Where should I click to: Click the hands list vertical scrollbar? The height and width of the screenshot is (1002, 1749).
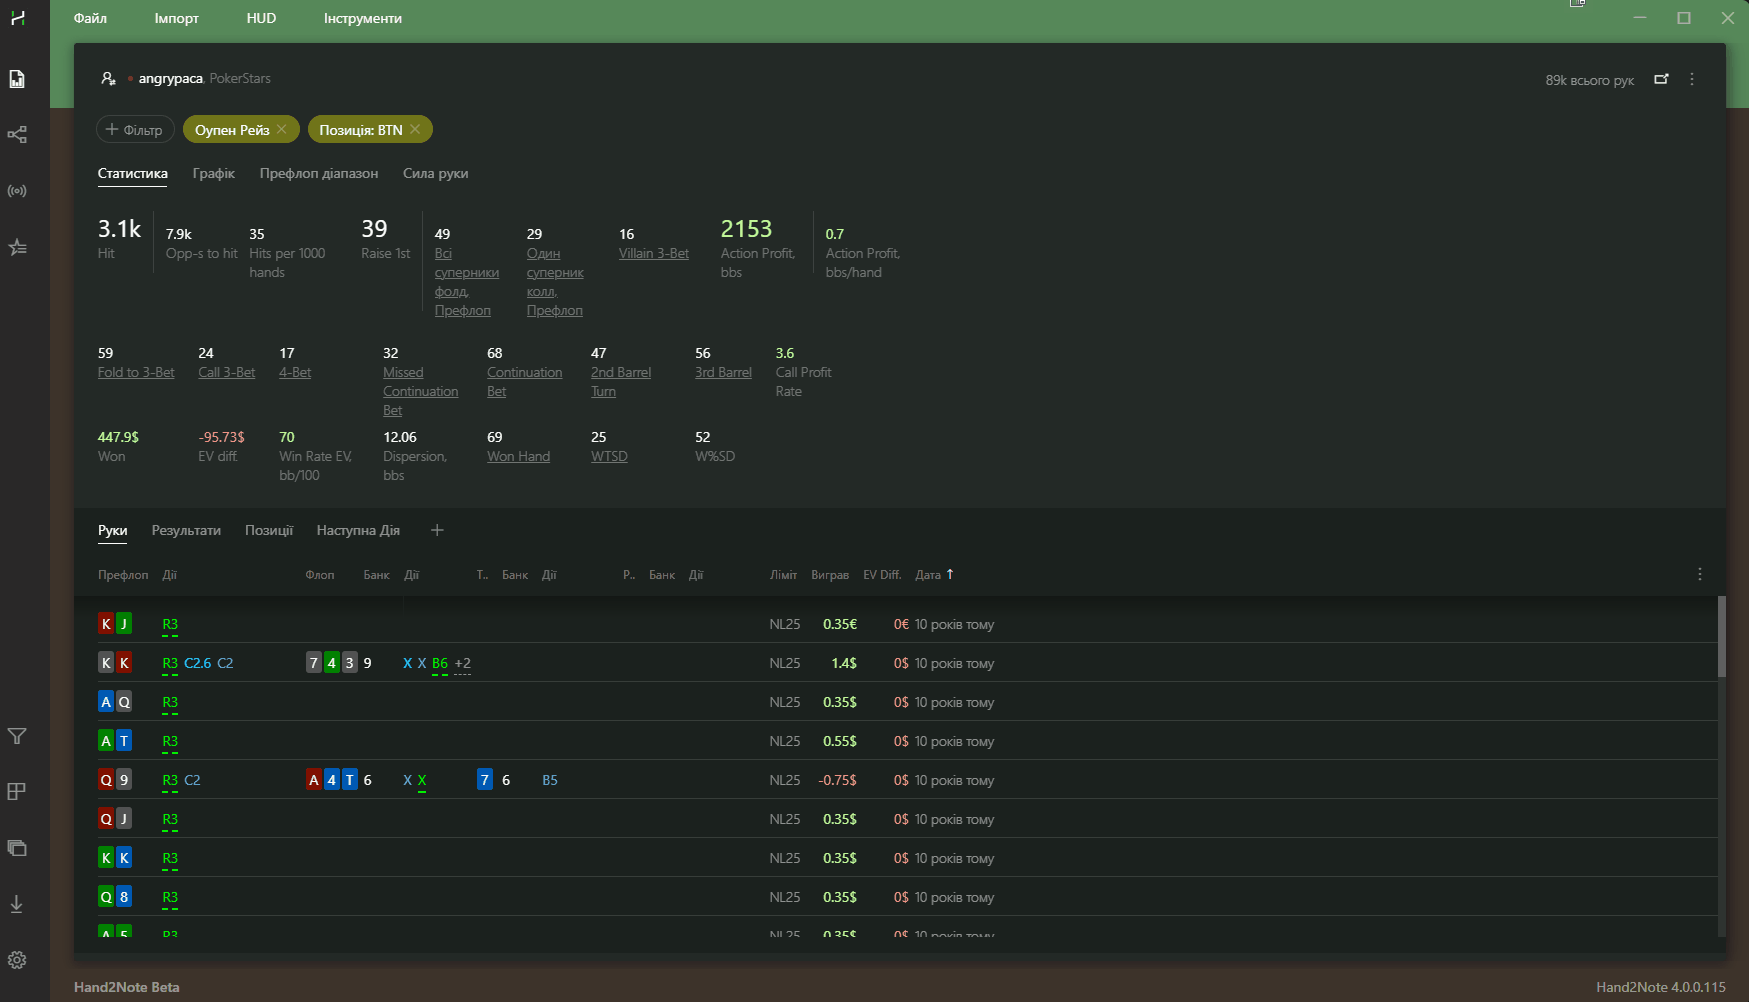[1722, 637]
